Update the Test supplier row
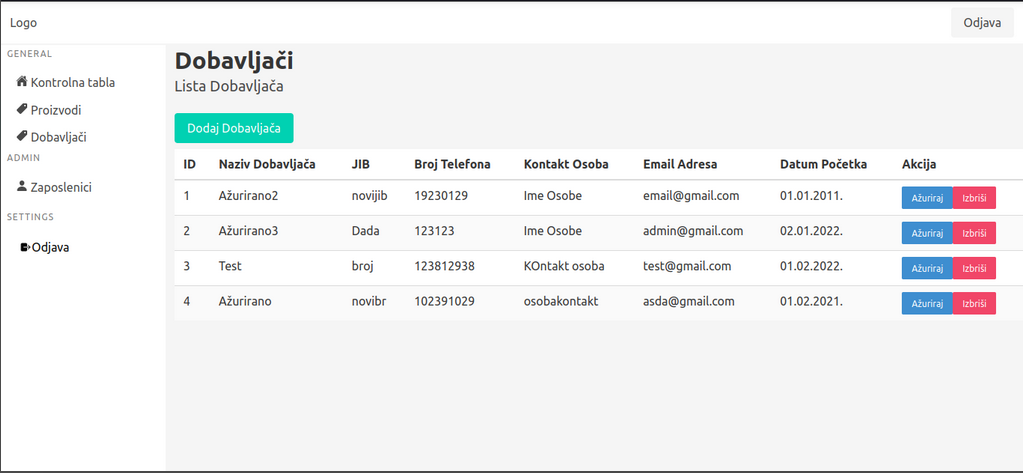 coord(927,268)
